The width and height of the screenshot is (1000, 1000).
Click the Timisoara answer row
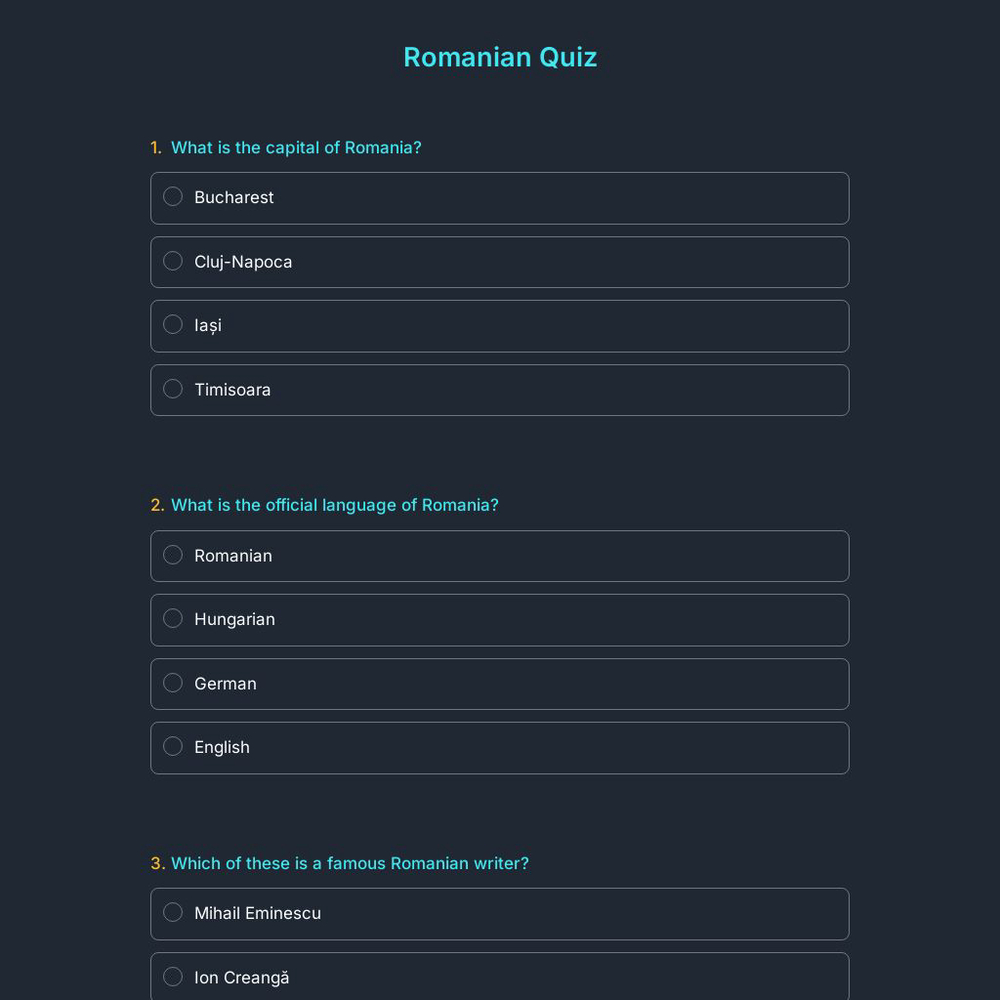(x=500, y=389)
